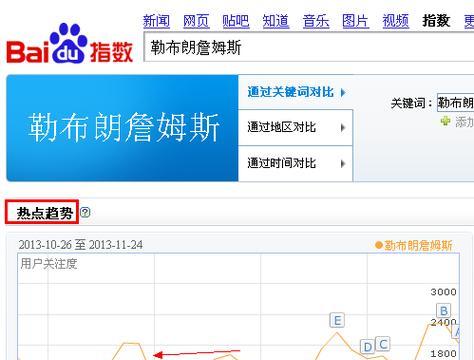This screenshot has width=474, height=360.
Task: Open the help icon beside 热点趋势
Action: [x=85, y=212]
